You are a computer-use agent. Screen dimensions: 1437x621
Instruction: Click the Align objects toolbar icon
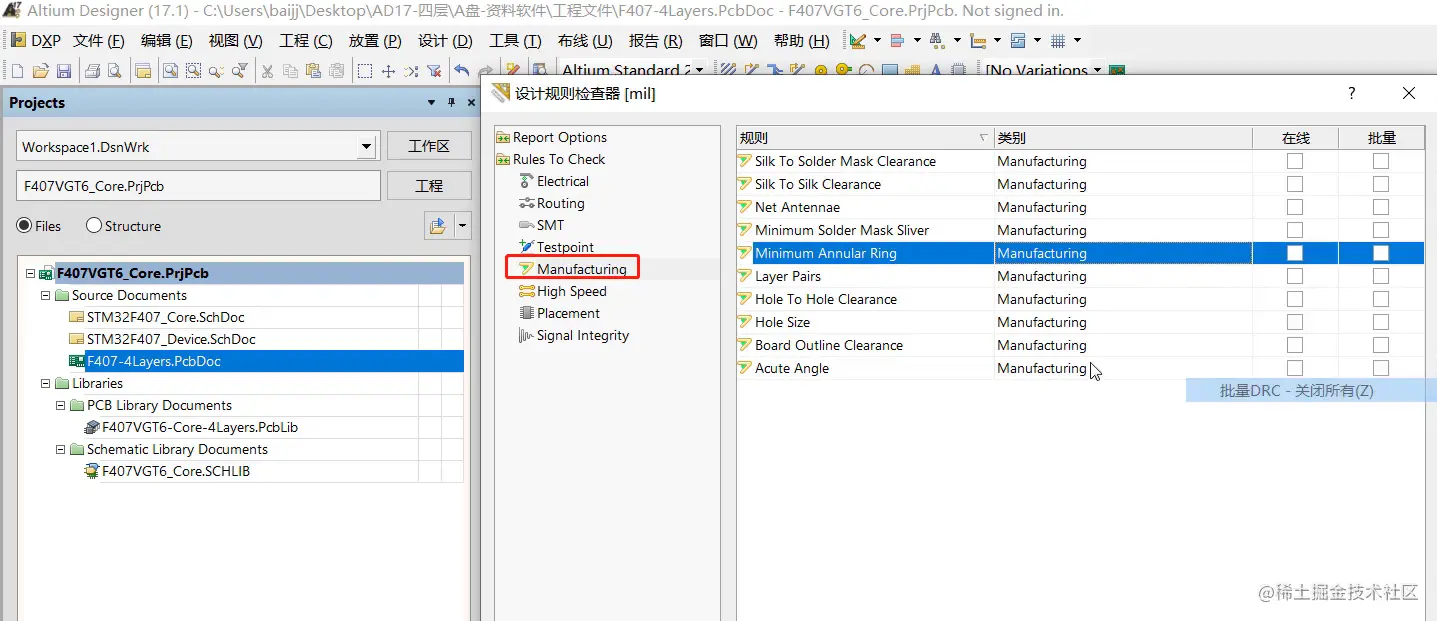897,41
